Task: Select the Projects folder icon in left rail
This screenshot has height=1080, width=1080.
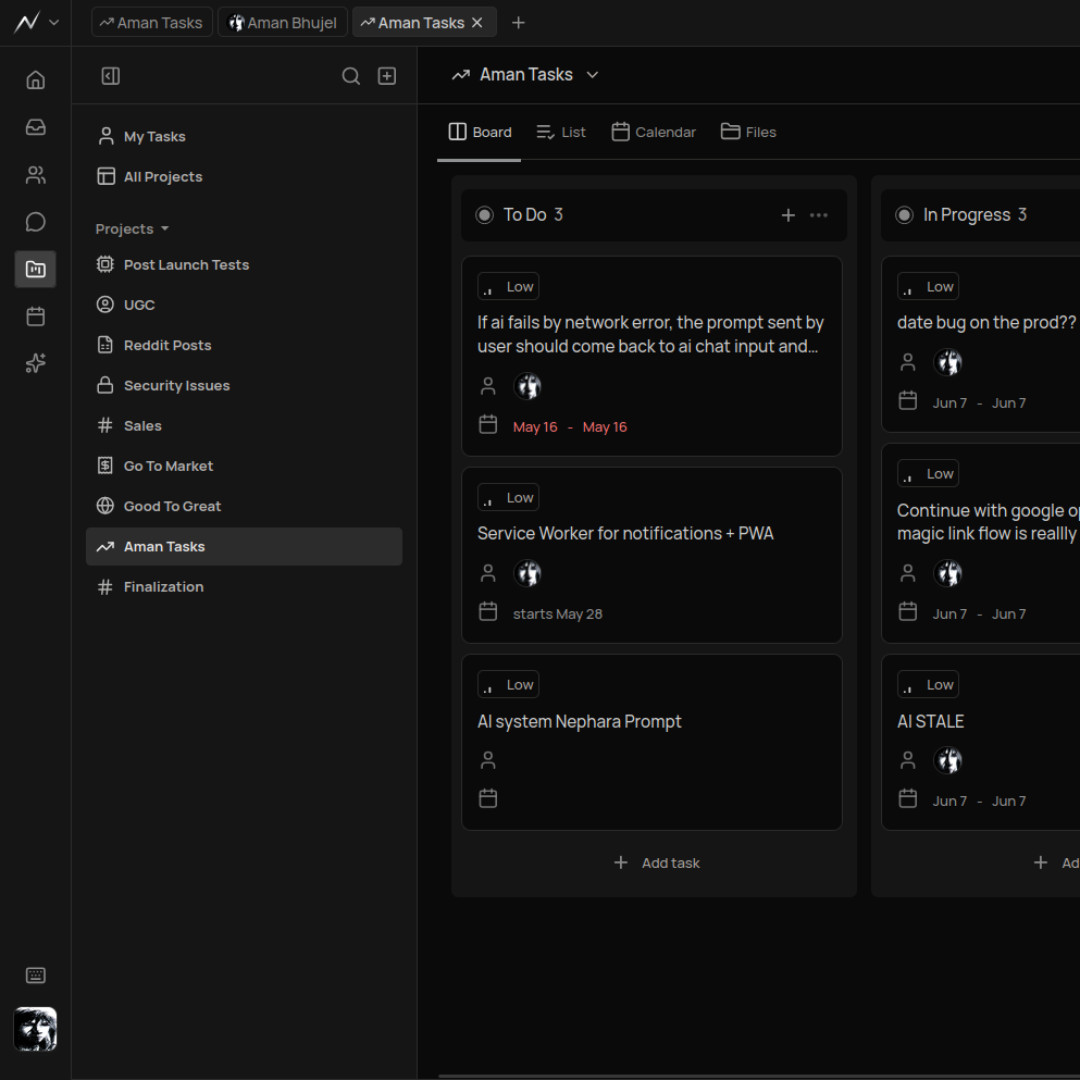Action: click(x=35, y=269)
